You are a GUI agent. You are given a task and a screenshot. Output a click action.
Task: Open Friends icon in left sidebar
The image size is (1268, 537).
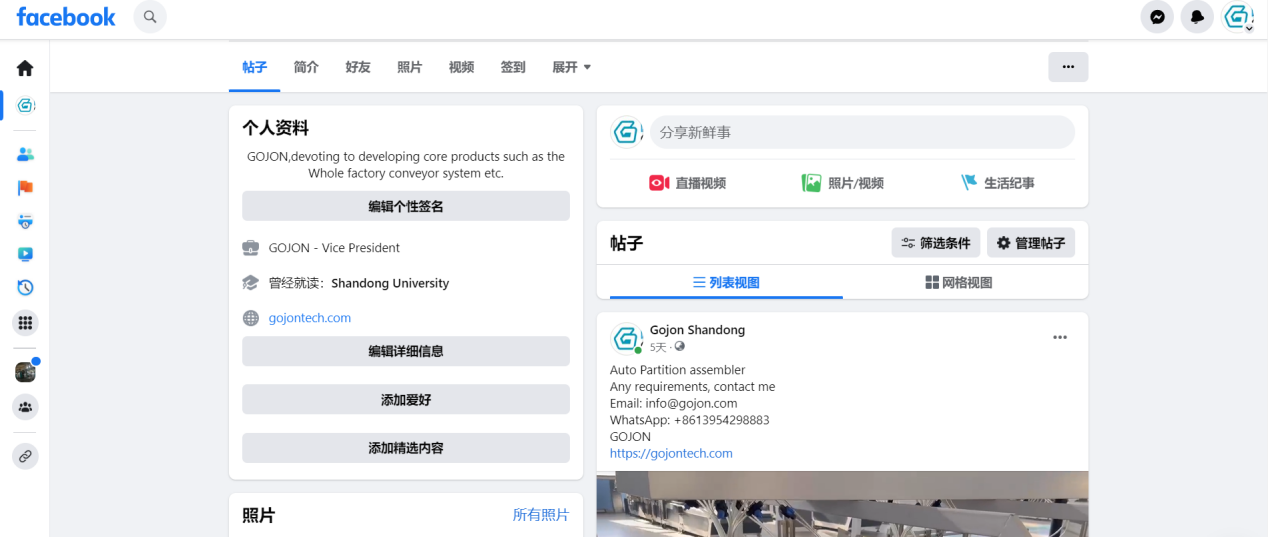(x=25, y=154)
